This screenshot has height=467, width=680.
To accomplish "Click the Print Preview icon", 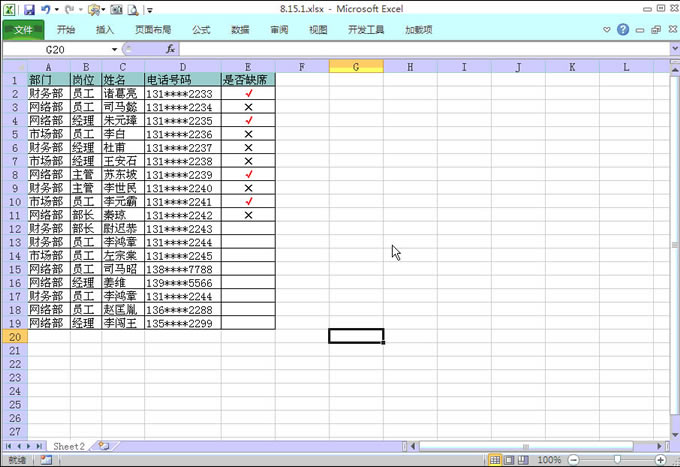I will click(133, 9).
